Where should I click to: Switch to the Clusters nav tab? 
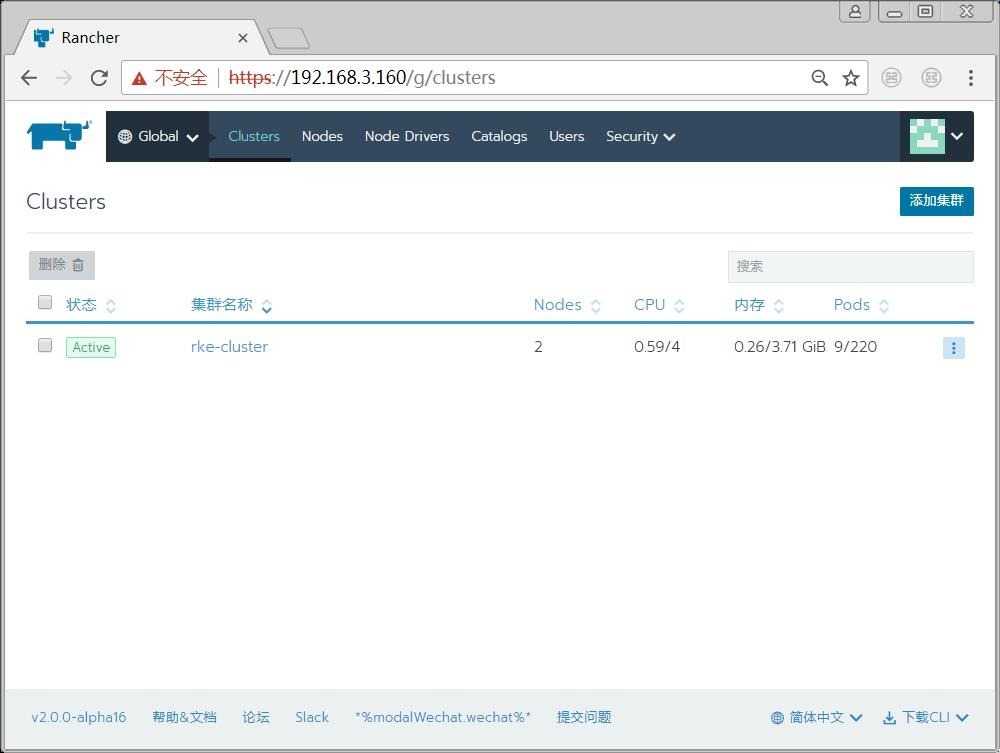pos(254,136)
